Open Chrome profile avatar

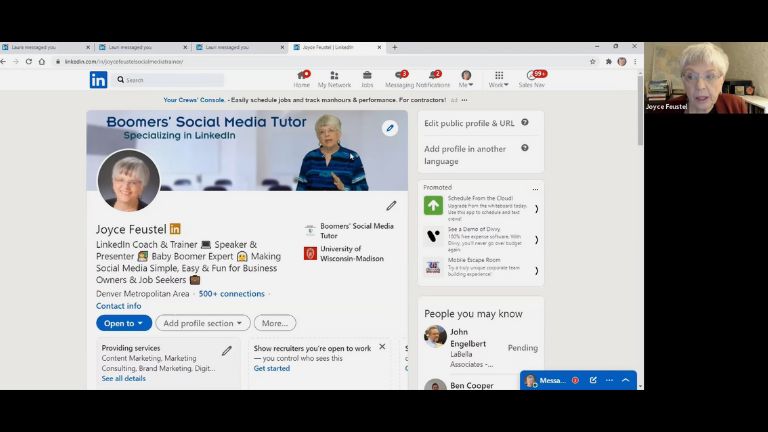pos(622,62)
